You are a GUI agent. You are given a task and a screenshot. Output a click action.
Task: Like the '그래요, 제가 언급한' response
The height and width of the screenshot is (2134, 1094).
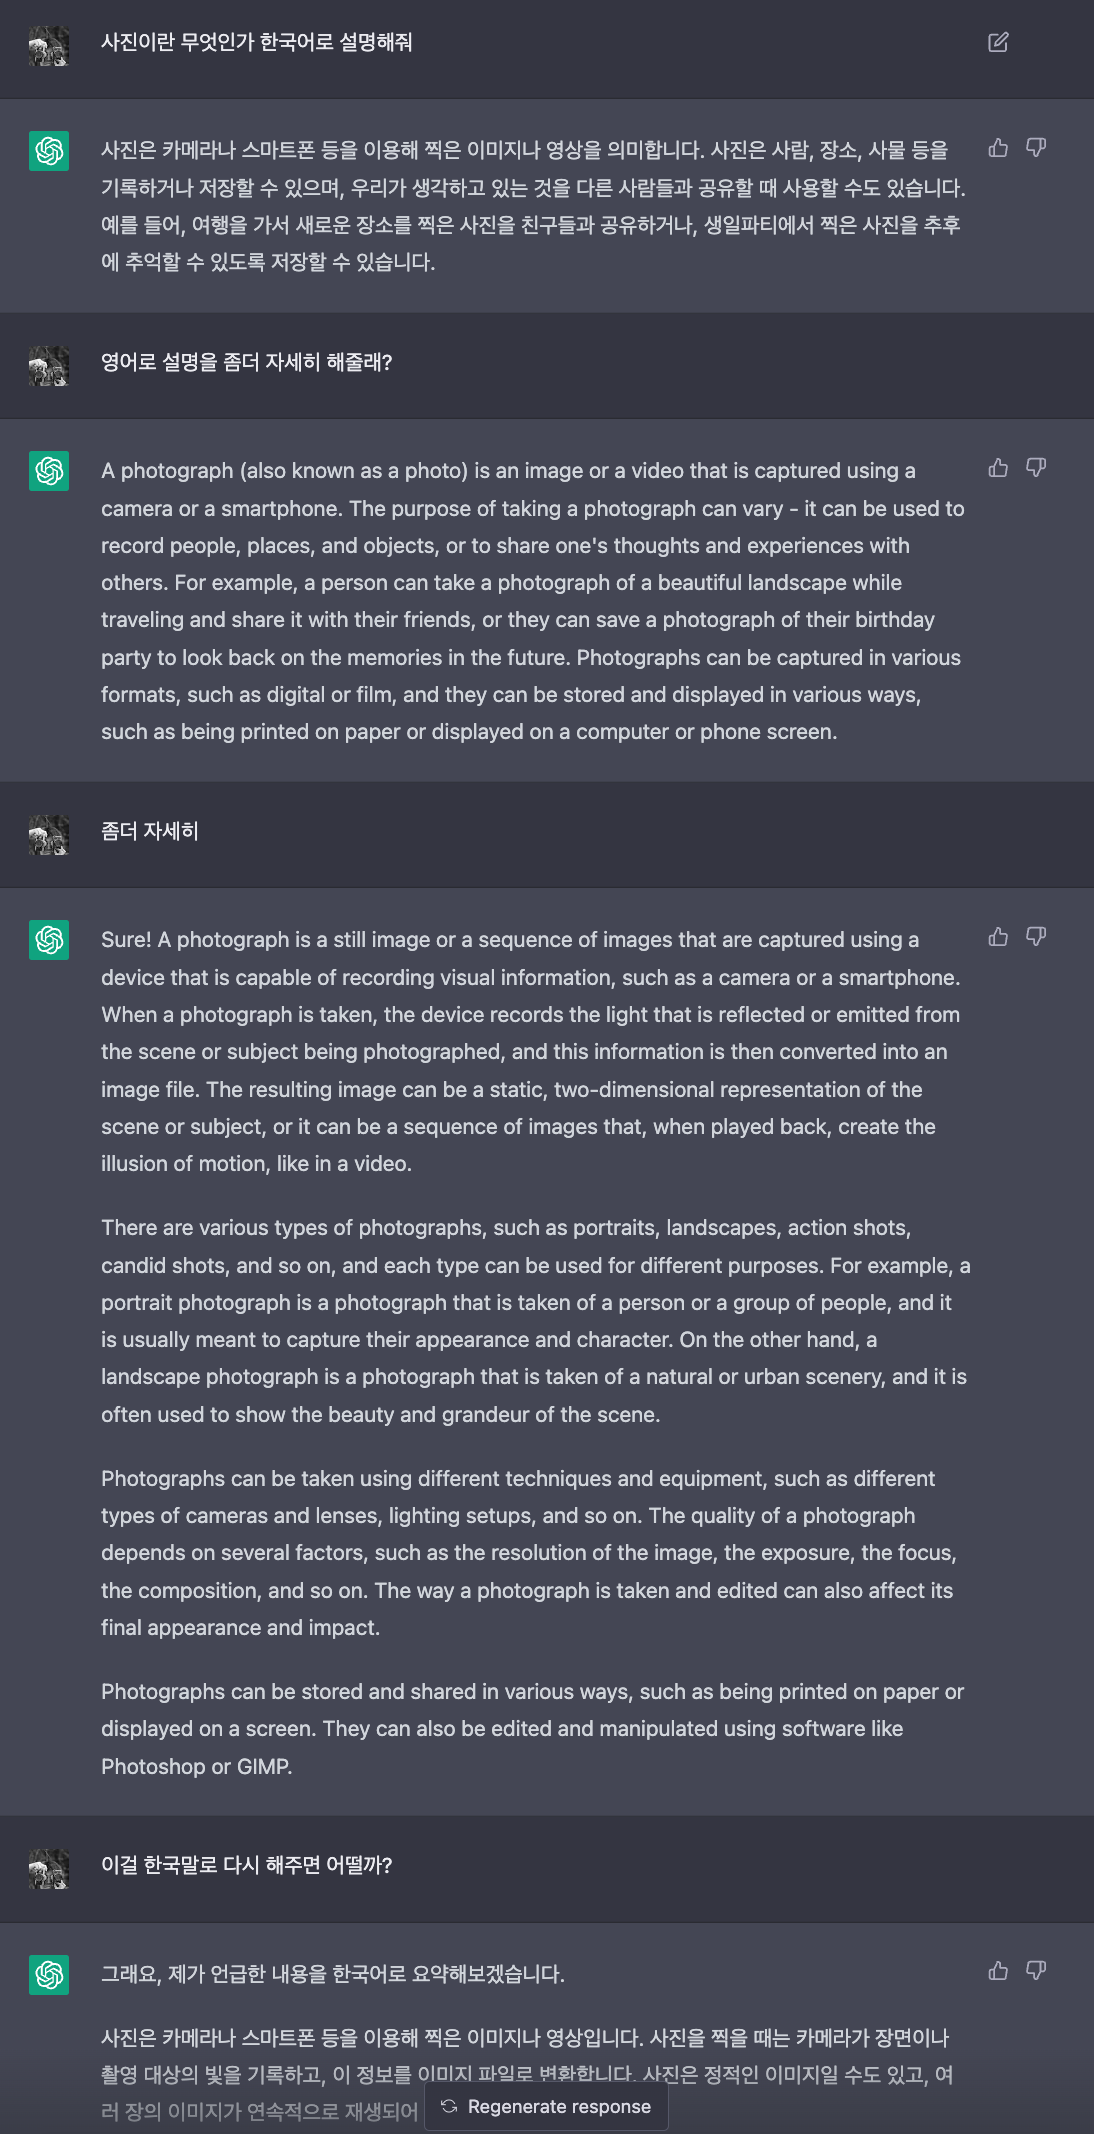coord(998,1971)
